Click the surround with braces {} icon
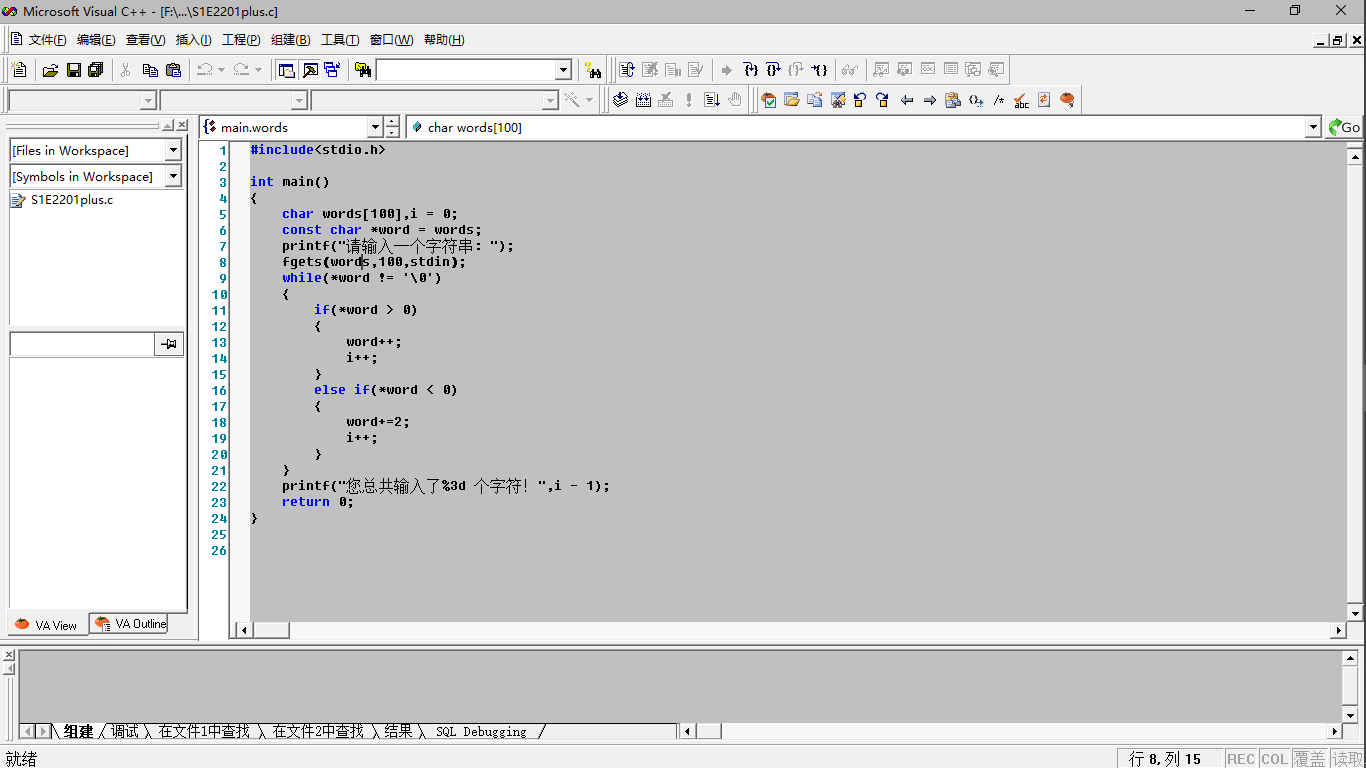 pos(976,100)
